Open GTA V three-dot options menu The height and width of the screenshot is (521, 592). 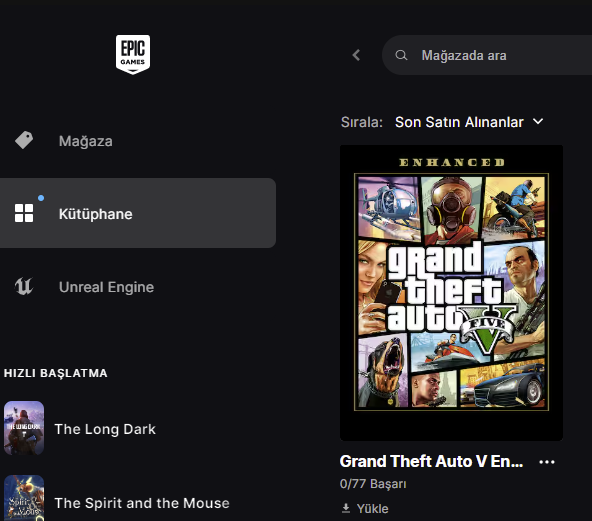[x=547, y=462]
